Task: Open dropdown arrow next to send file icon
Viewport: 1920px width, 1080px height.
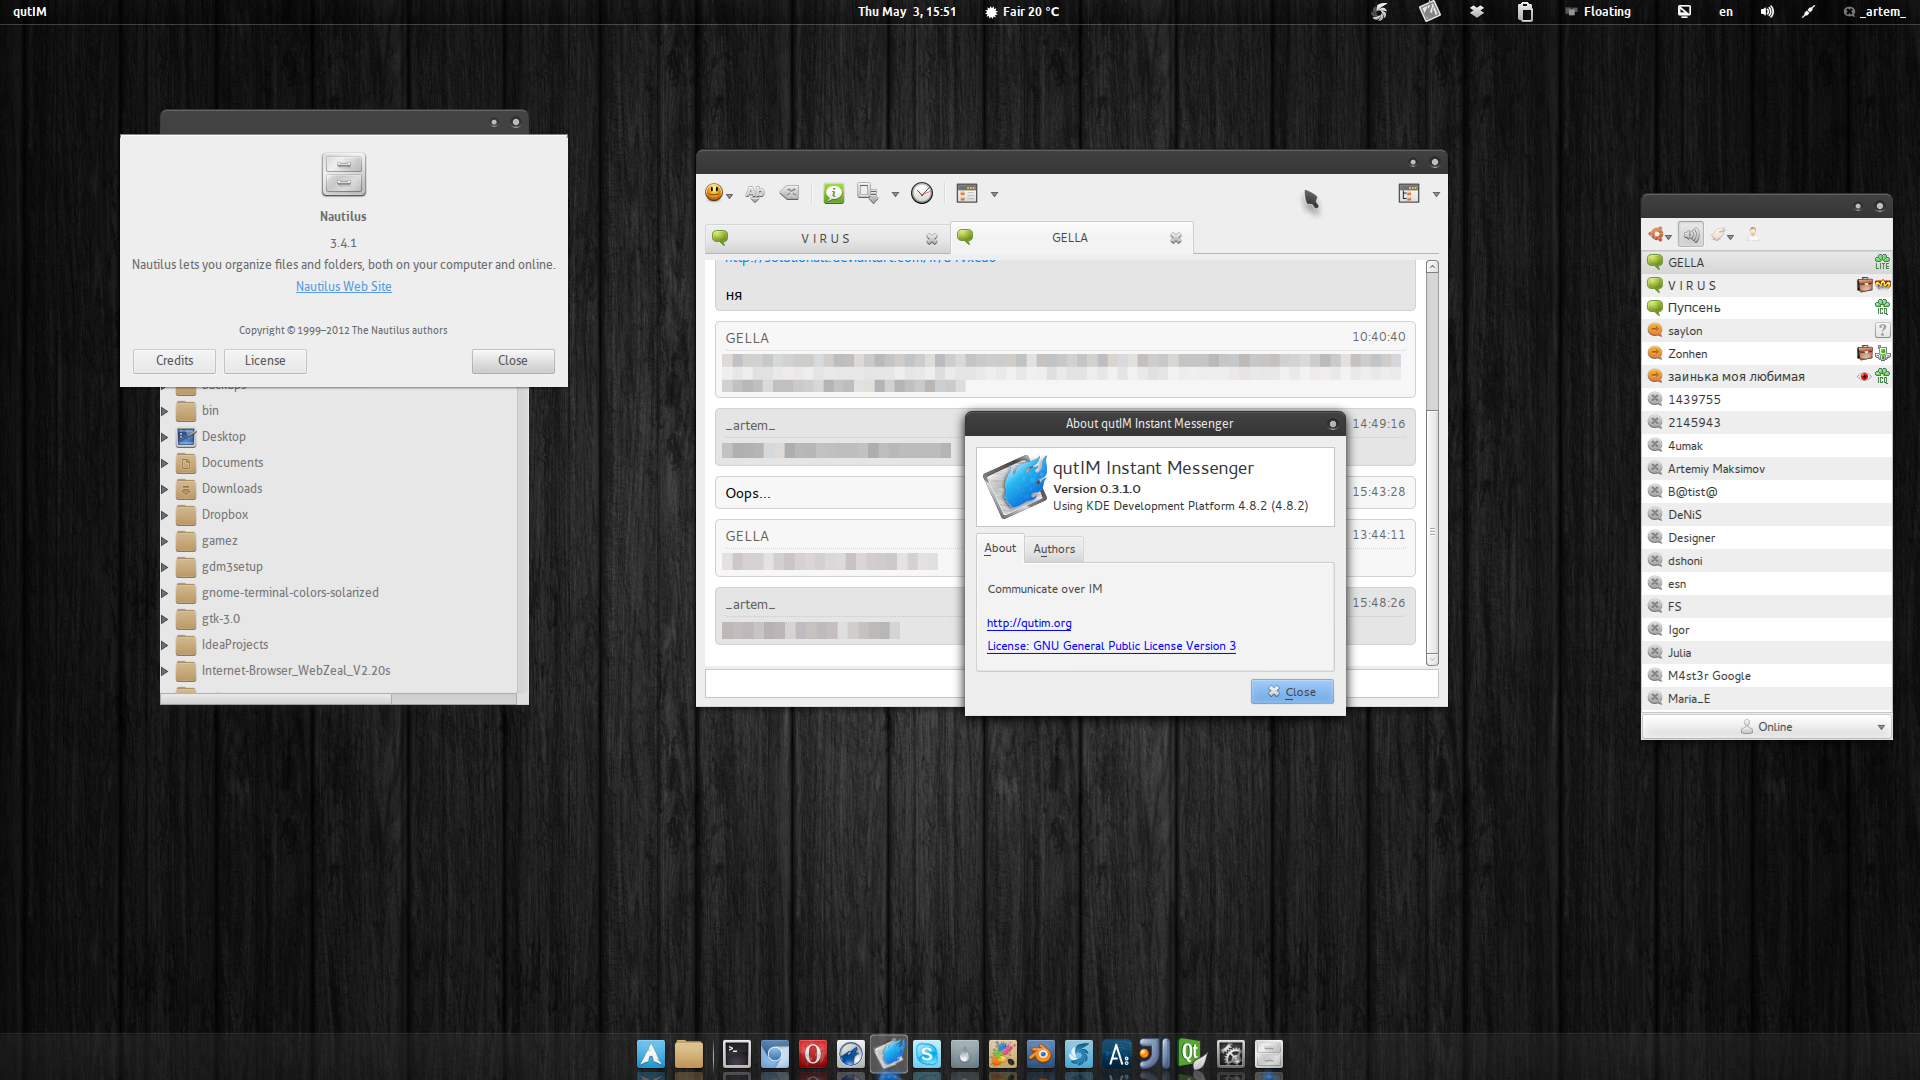Action: [x=895, y=194]
